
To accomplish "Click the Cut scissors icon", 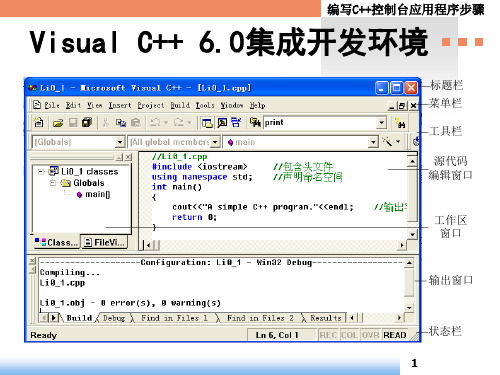I will tap(106, 123).
